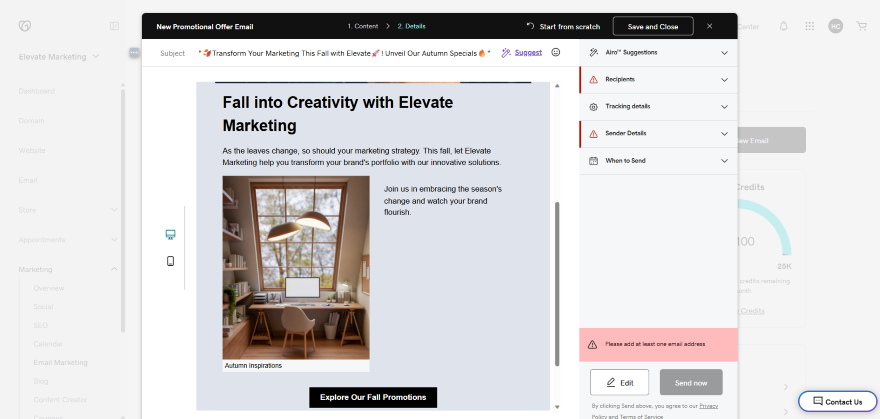Open Content Creator under Marketing
The width and height of the screenshot is (880, 419).
[60, 399]
